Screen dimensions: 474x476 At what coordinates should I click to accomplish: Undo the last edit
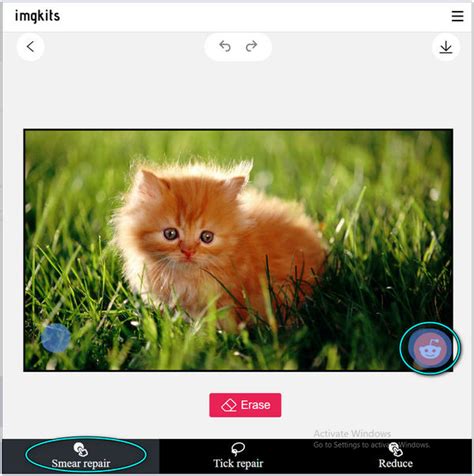pyautogui.click(x=225, y=46)
